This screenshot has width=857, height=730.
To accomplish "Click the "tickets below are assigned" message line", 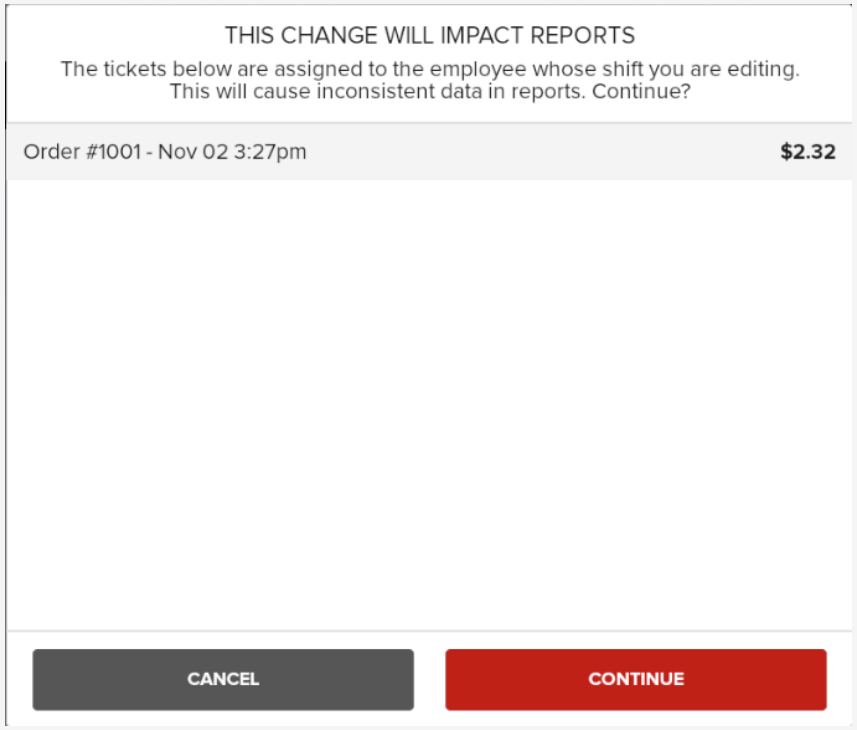I will coord(429,70).
